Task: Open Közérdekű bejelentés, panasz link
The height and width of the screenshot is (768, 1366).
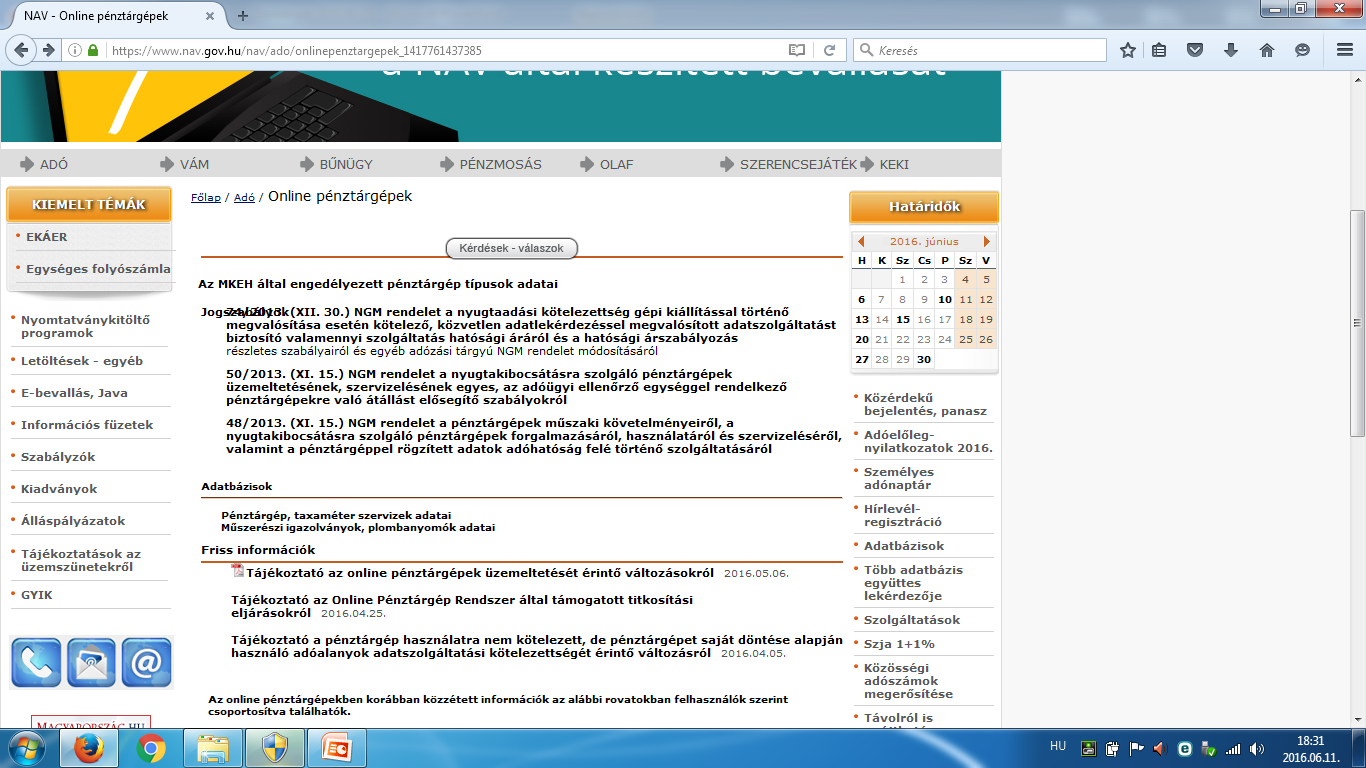Action: point(925,404)
